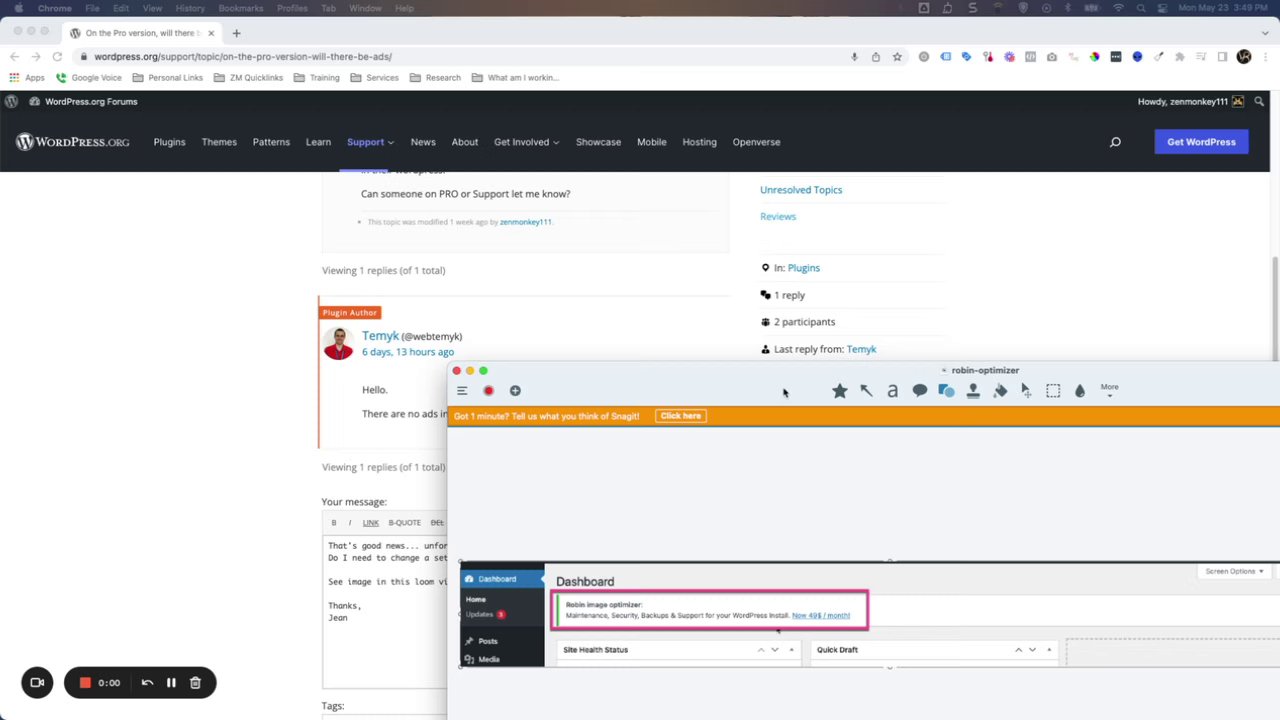Open the Bookmarks menu in the menu bar
The height and width of the screenshot is (720, 1280).
click(x=240, y=8)
